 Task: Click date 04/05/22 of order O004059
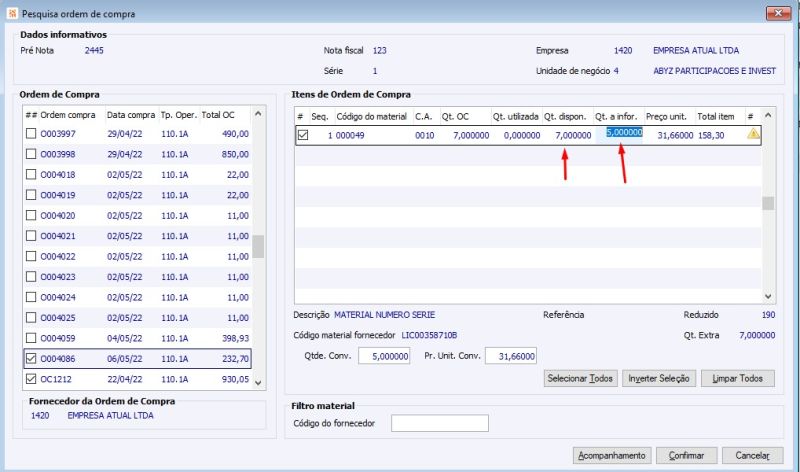pos(124,338)
